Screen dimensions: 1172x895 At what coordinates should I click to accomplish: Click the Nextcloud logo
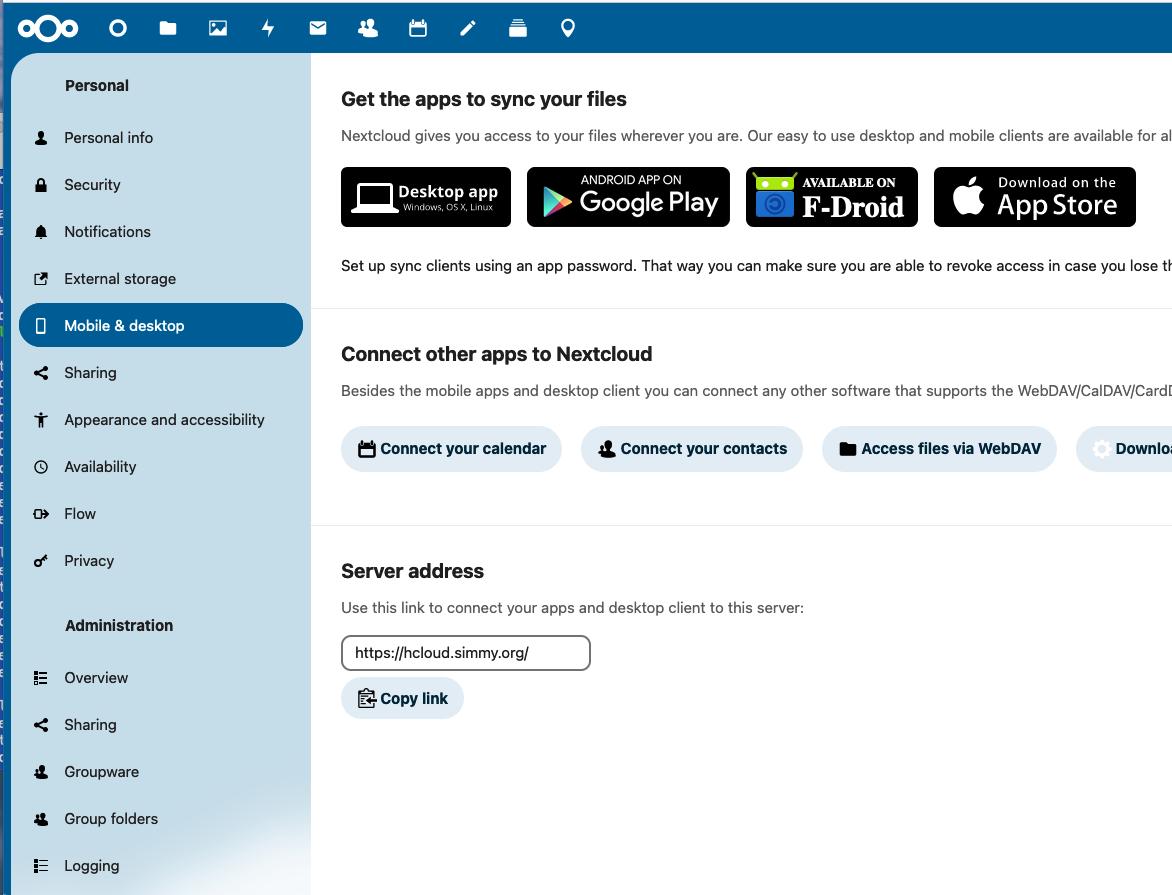click(x=48, y=29)
